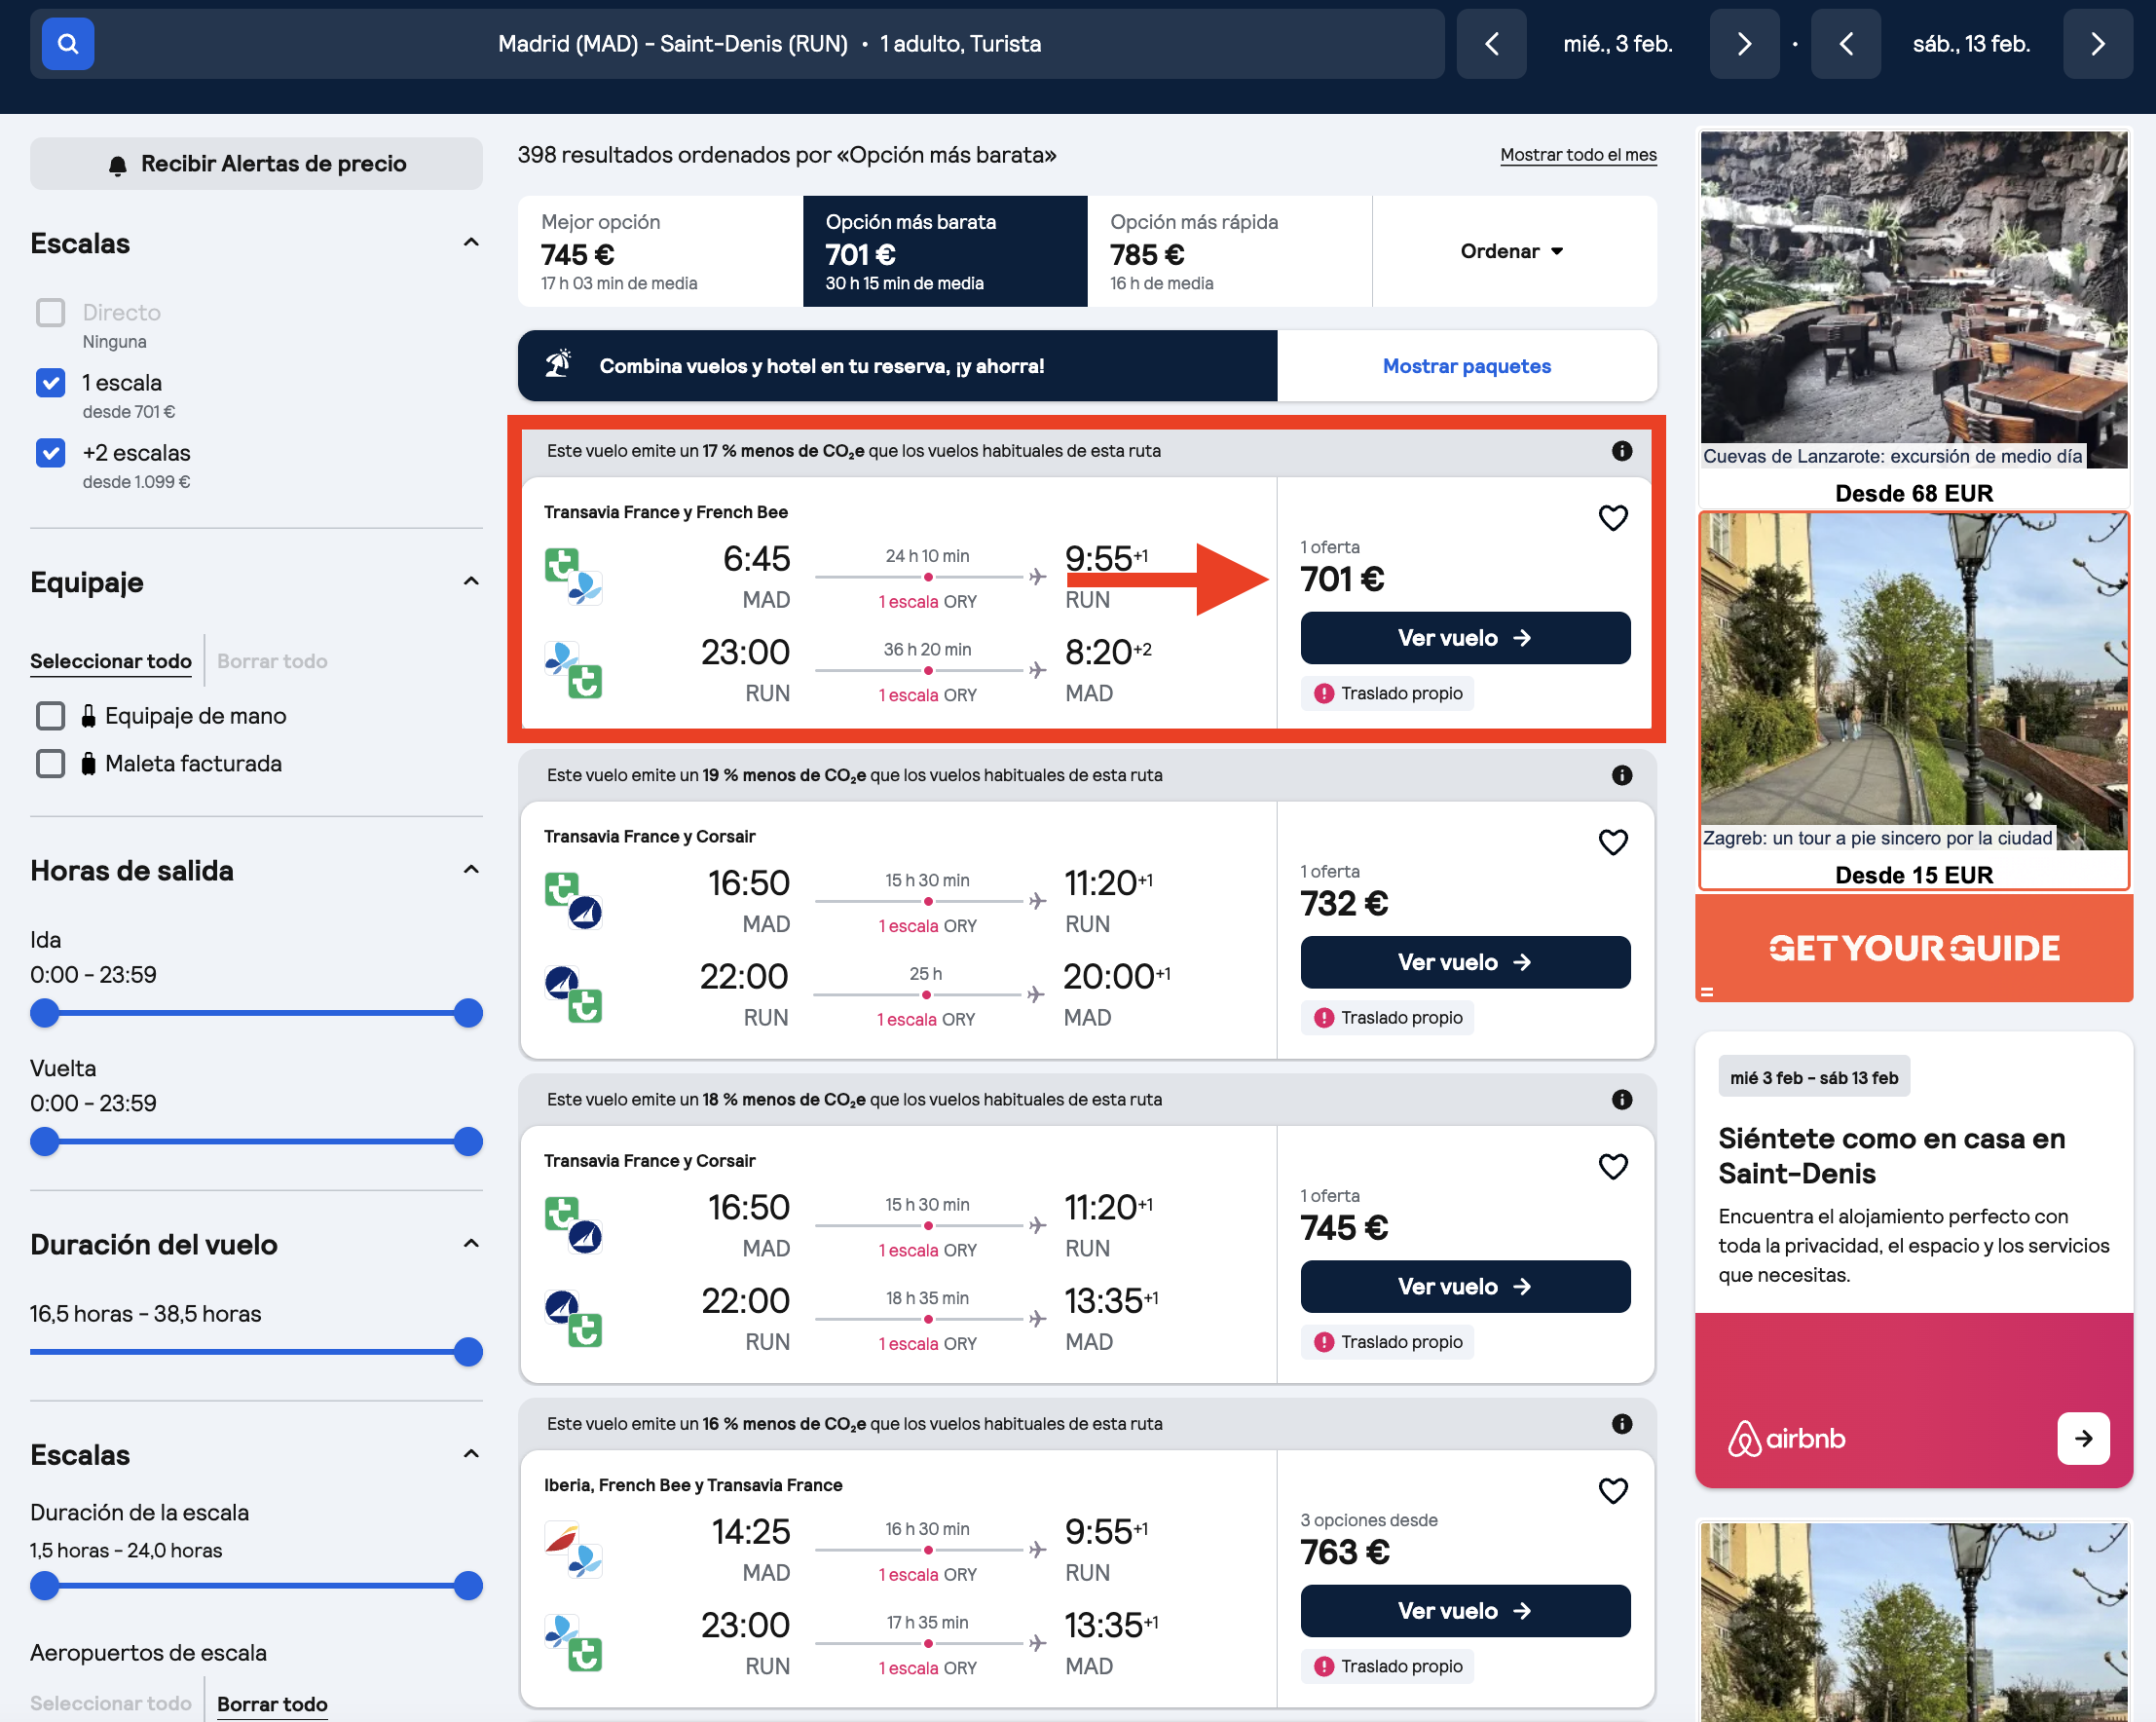Click Seleccionar todo under Equipaje
Screen dimensions: 2156x1722
(111, 661)
